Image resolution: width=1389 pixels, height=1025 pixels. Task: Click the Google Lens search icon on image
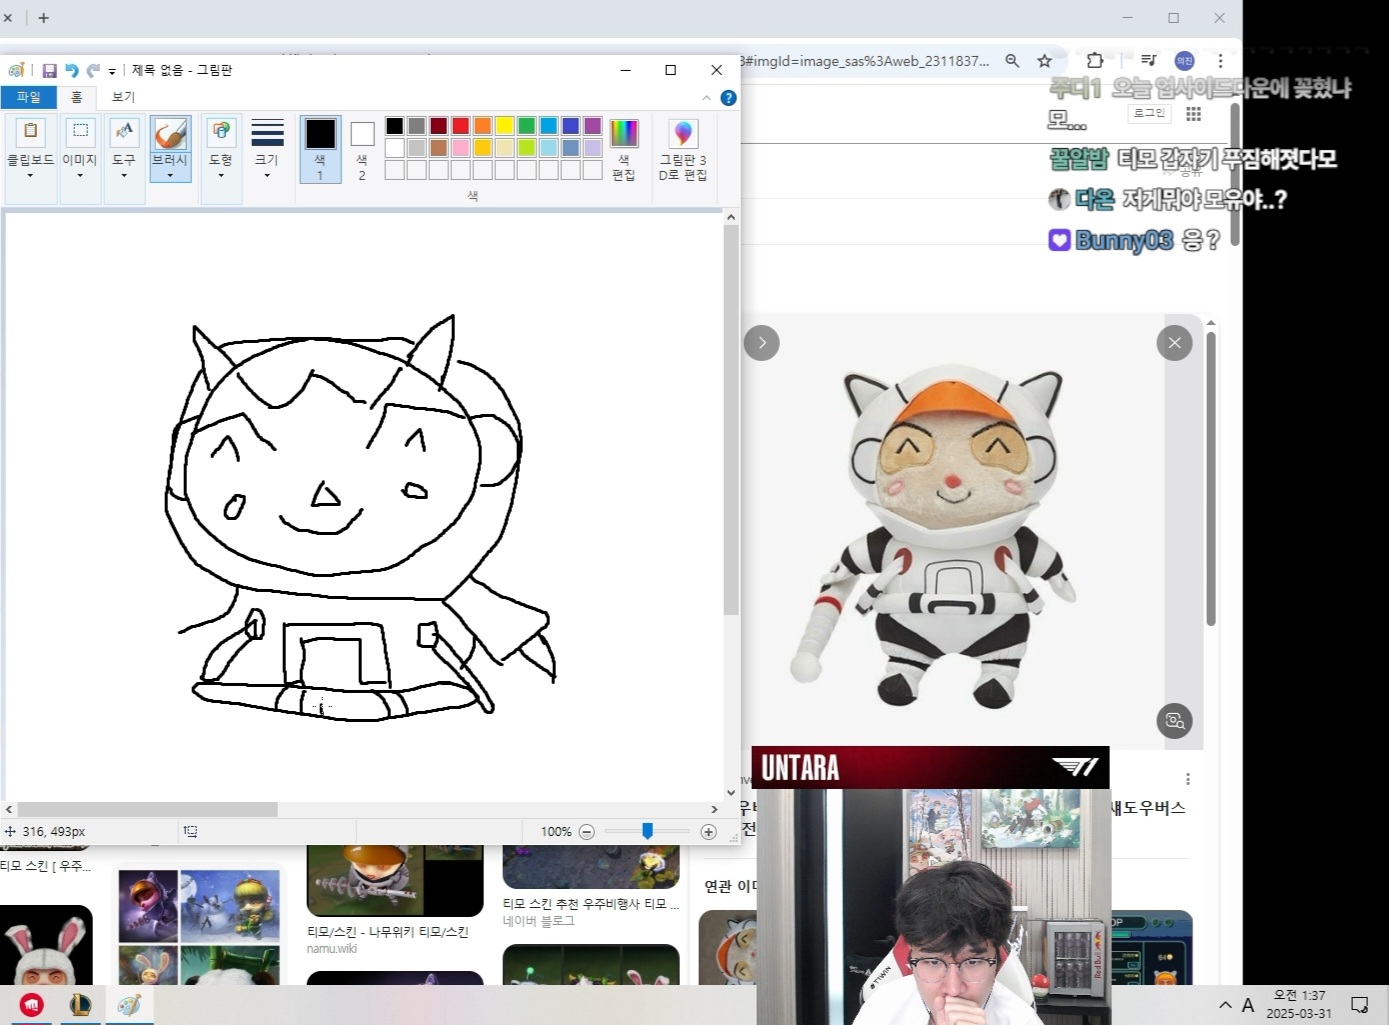click(1174, 720)
